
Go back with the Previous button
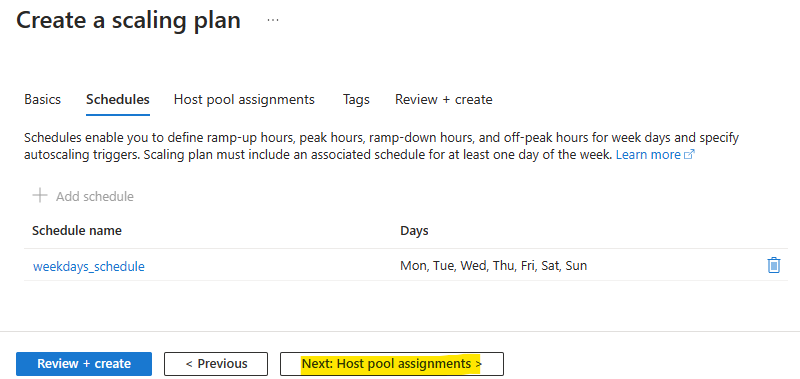216,364
